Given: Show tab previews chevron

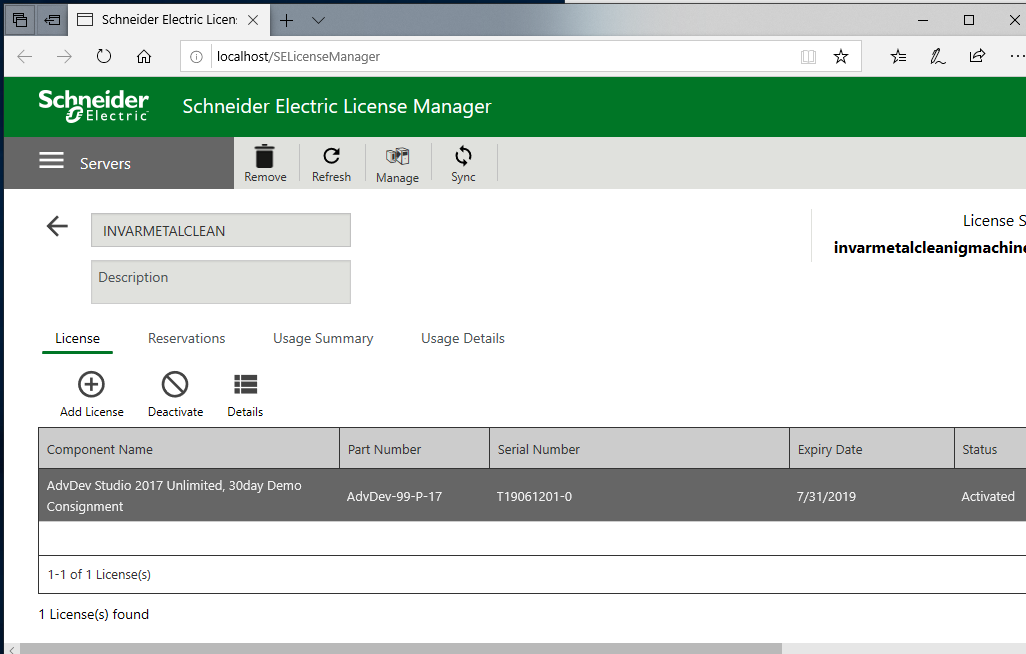Looking at the screenshot, I should point(318,20).
